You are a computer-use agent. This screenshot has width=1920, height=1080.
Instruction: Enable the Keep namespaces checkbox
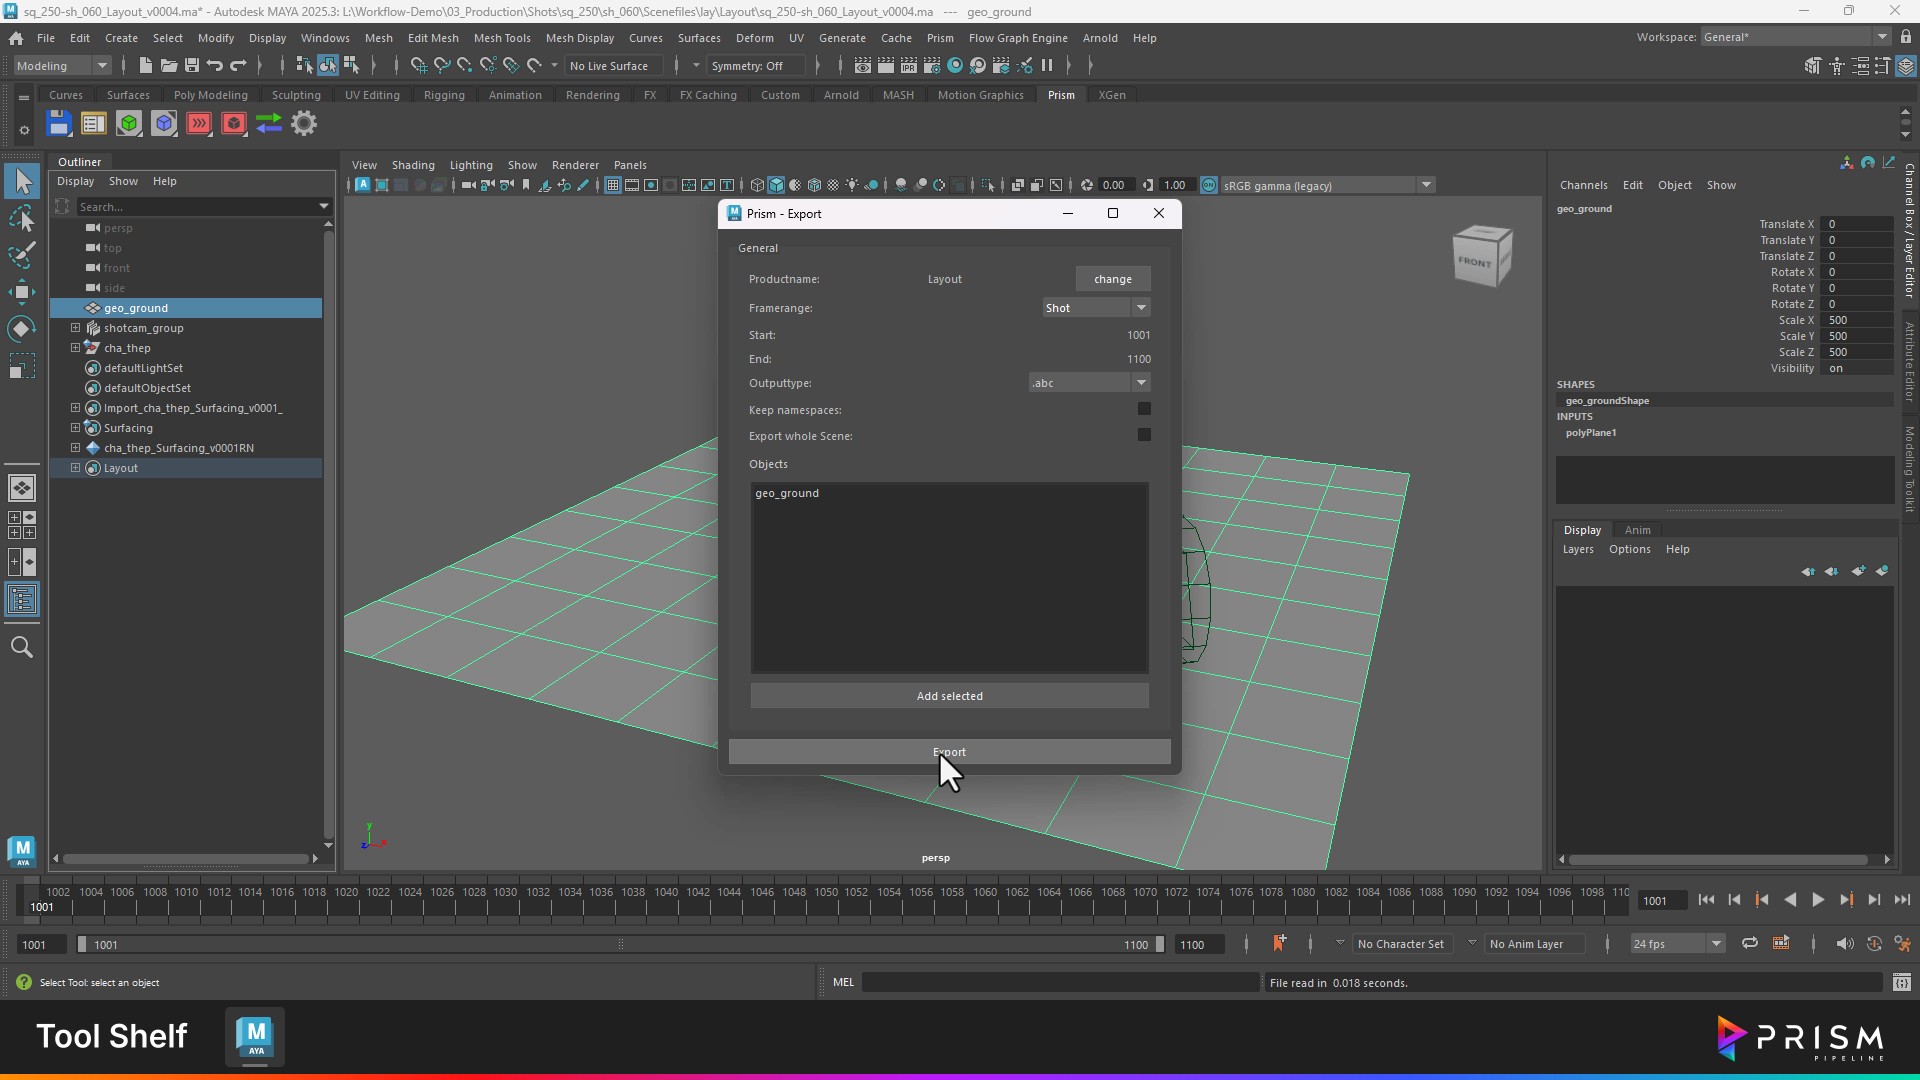(1144, 409)
